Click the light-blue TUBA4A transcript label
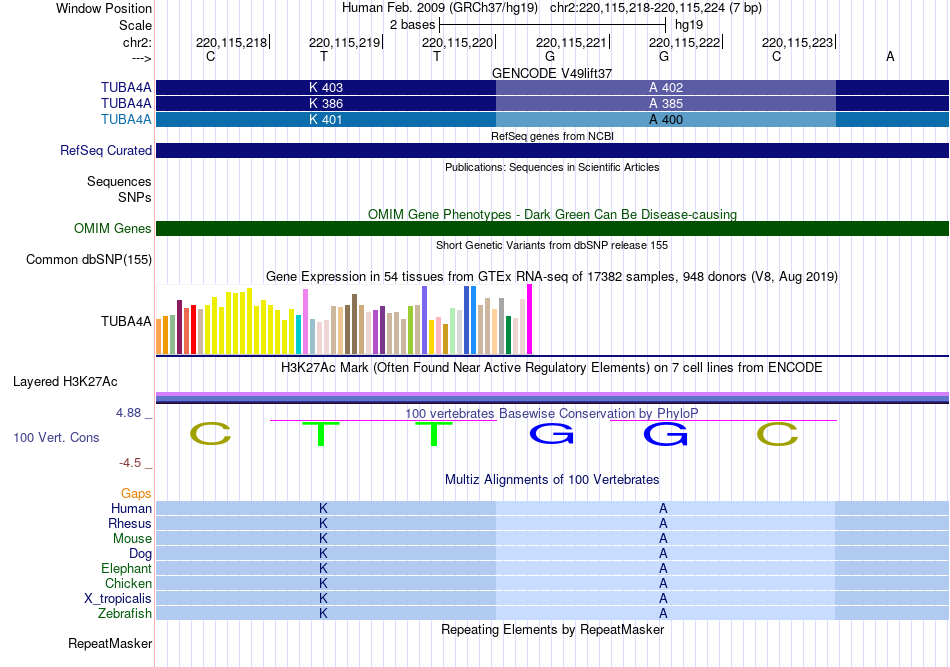The height and width of the screenshot is (667, 950). pyautogui.click(x=126, y=119)
